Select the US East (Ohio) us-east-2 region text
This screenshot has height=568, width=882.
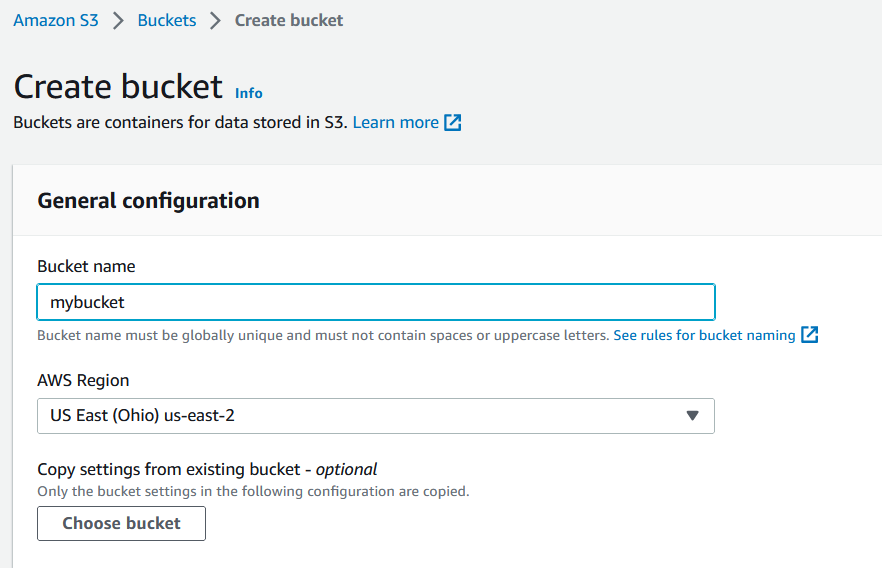click(142, 416)
